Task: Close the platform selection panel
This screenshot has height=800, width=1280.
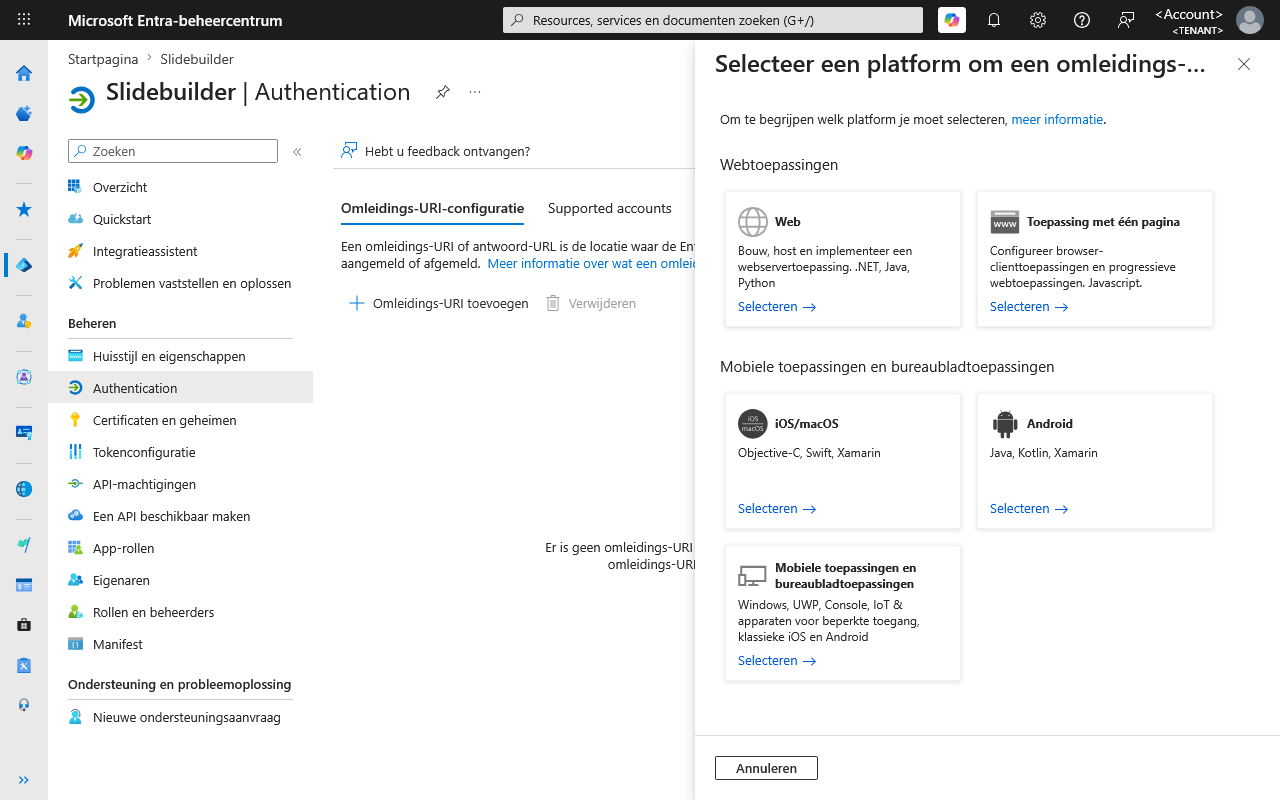Action: click(1244, 64)
